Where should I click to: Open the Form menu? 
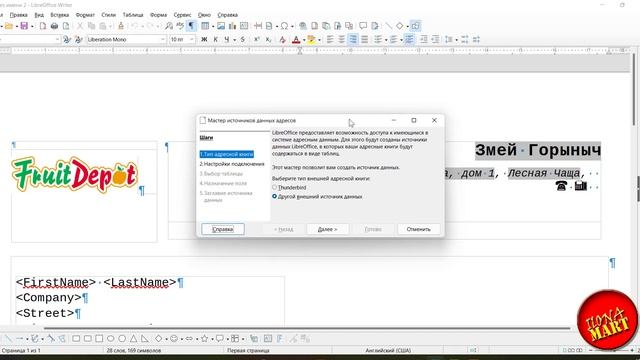158,15
